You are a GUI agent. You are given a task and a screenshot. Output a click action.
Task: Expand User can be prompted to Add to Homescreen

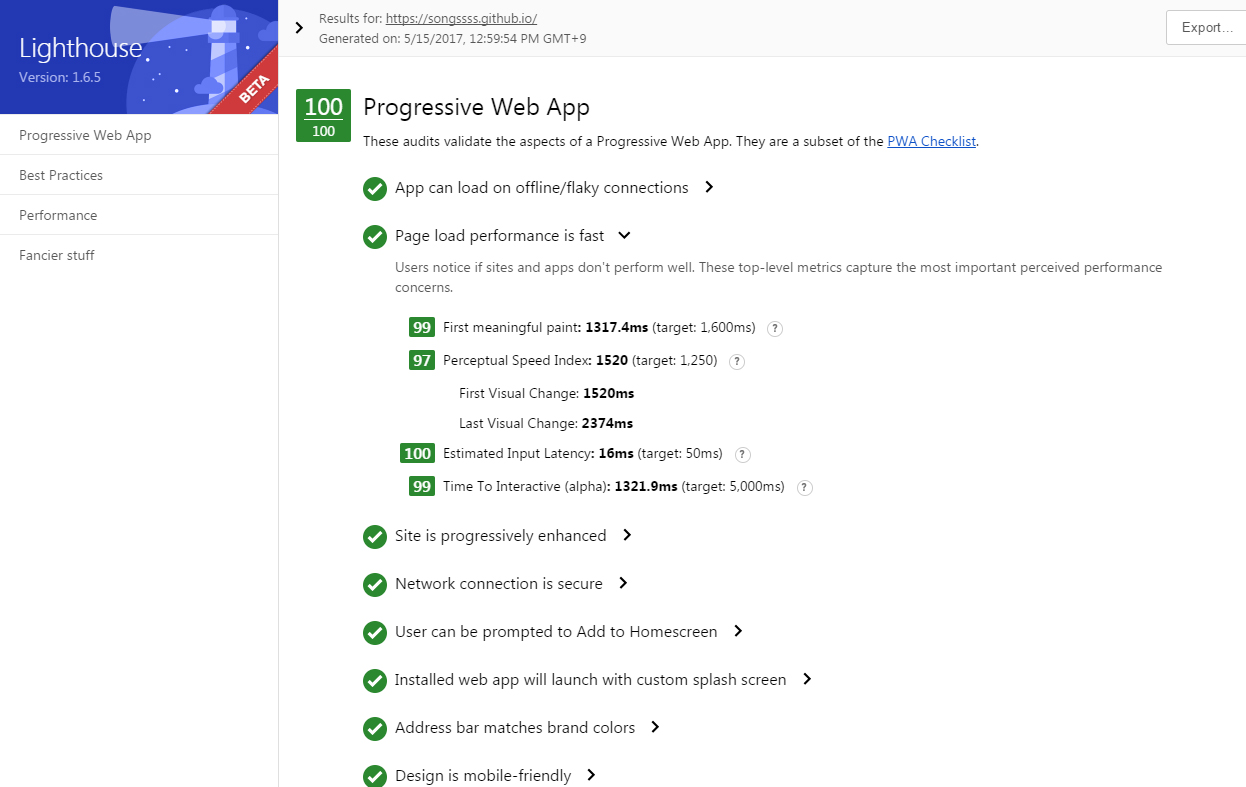[738, 631]
